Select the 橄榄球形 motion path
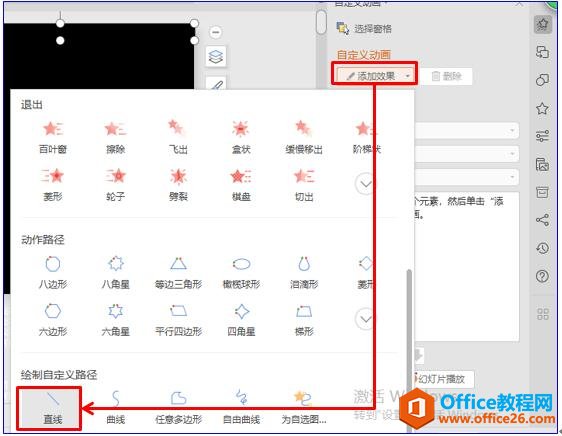Image resolution: width=562 pixels, height=436 pixels. [241, 272]
